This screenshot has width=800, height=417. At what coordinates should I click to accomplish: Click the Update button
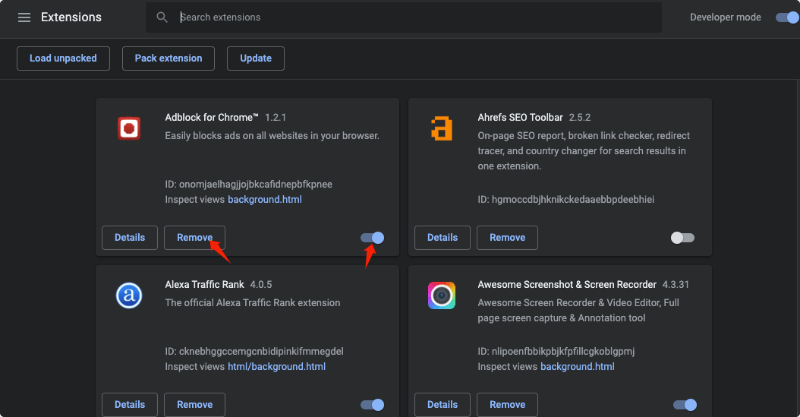256,58
